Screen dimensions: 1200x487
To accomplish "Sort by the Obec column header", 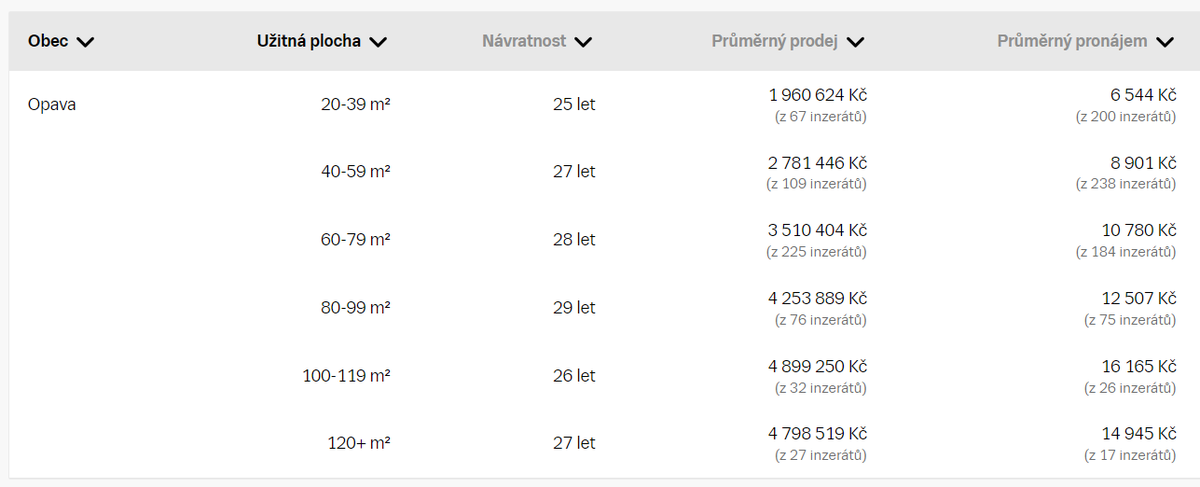I will click(48, 41).
